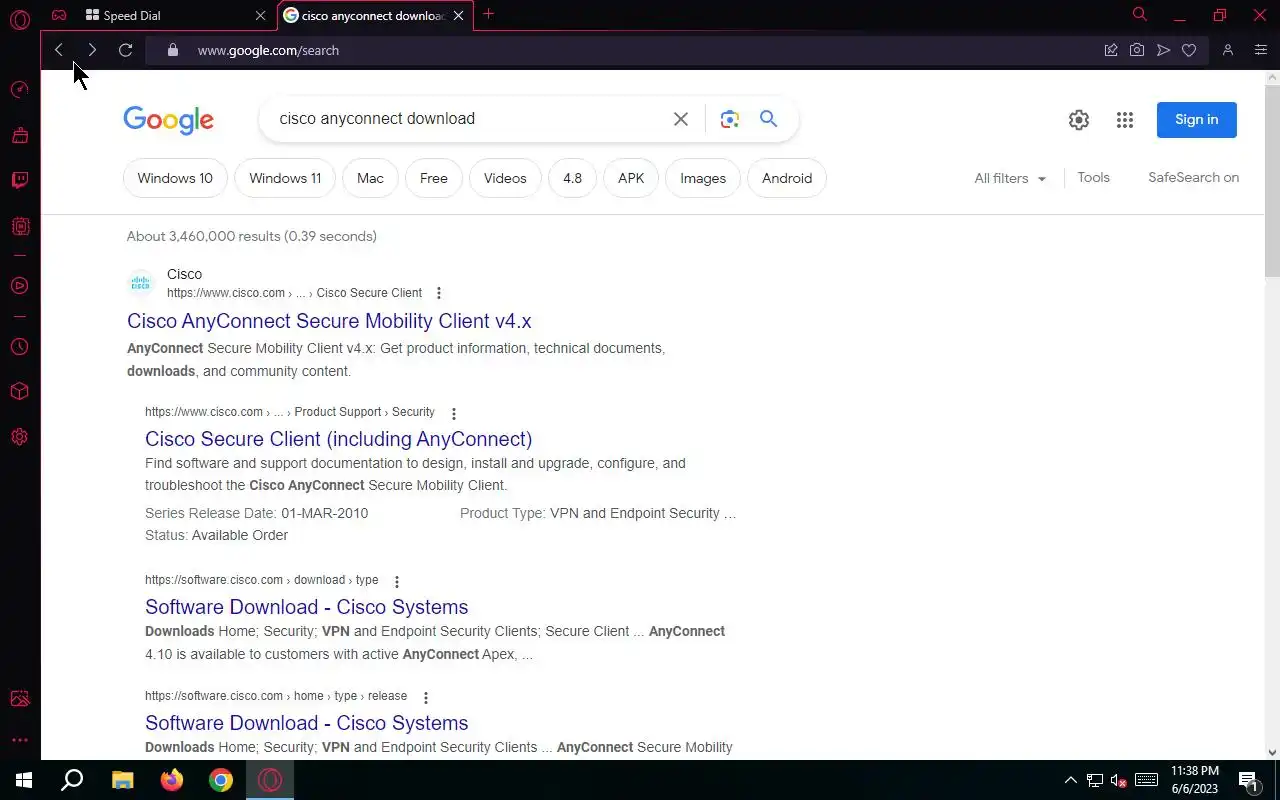Open the Tools options

click(1093, 177)
